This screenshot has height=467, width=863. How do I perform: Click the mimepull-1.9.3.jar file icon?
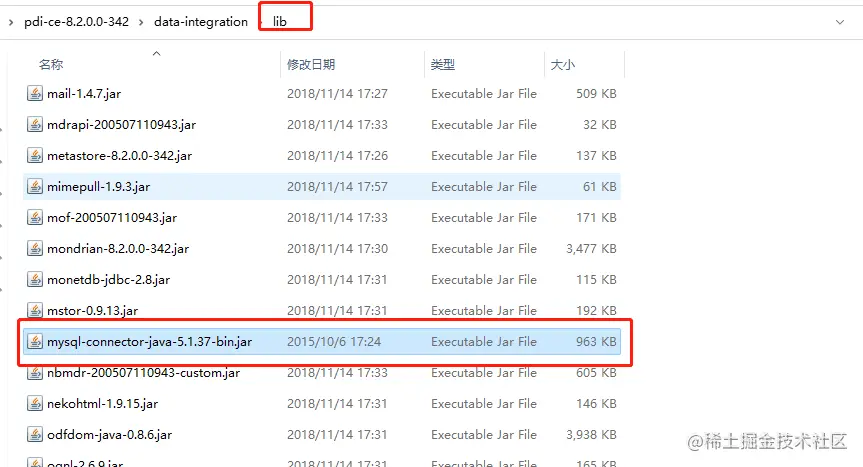click(x=35, y=186)
